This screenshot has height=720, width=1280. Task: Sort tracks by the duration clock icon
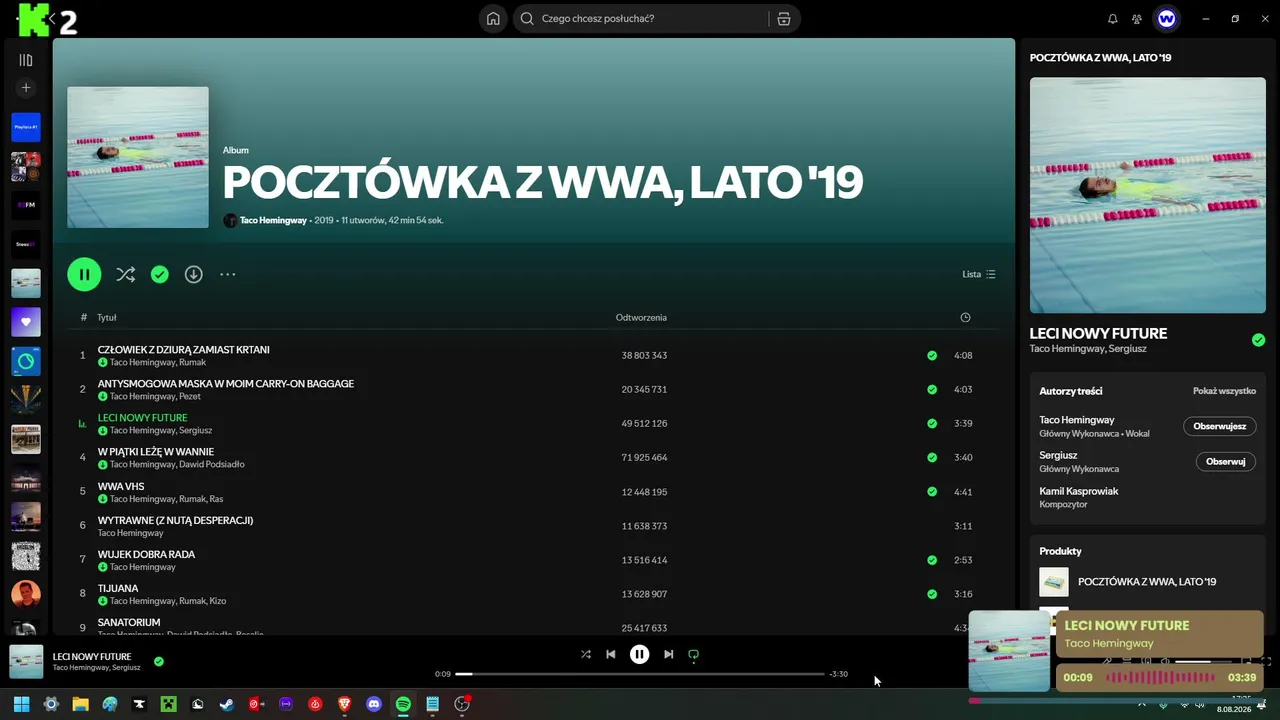(965, 318)
